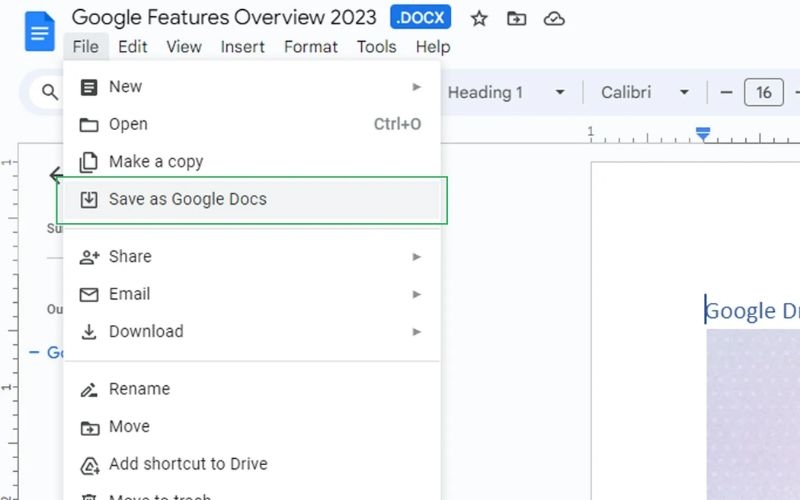Image resolution: width=800 pixels, height=500 pixels.
Task: Click the document title Google Features Overview 2023
Action: [224, 17]
